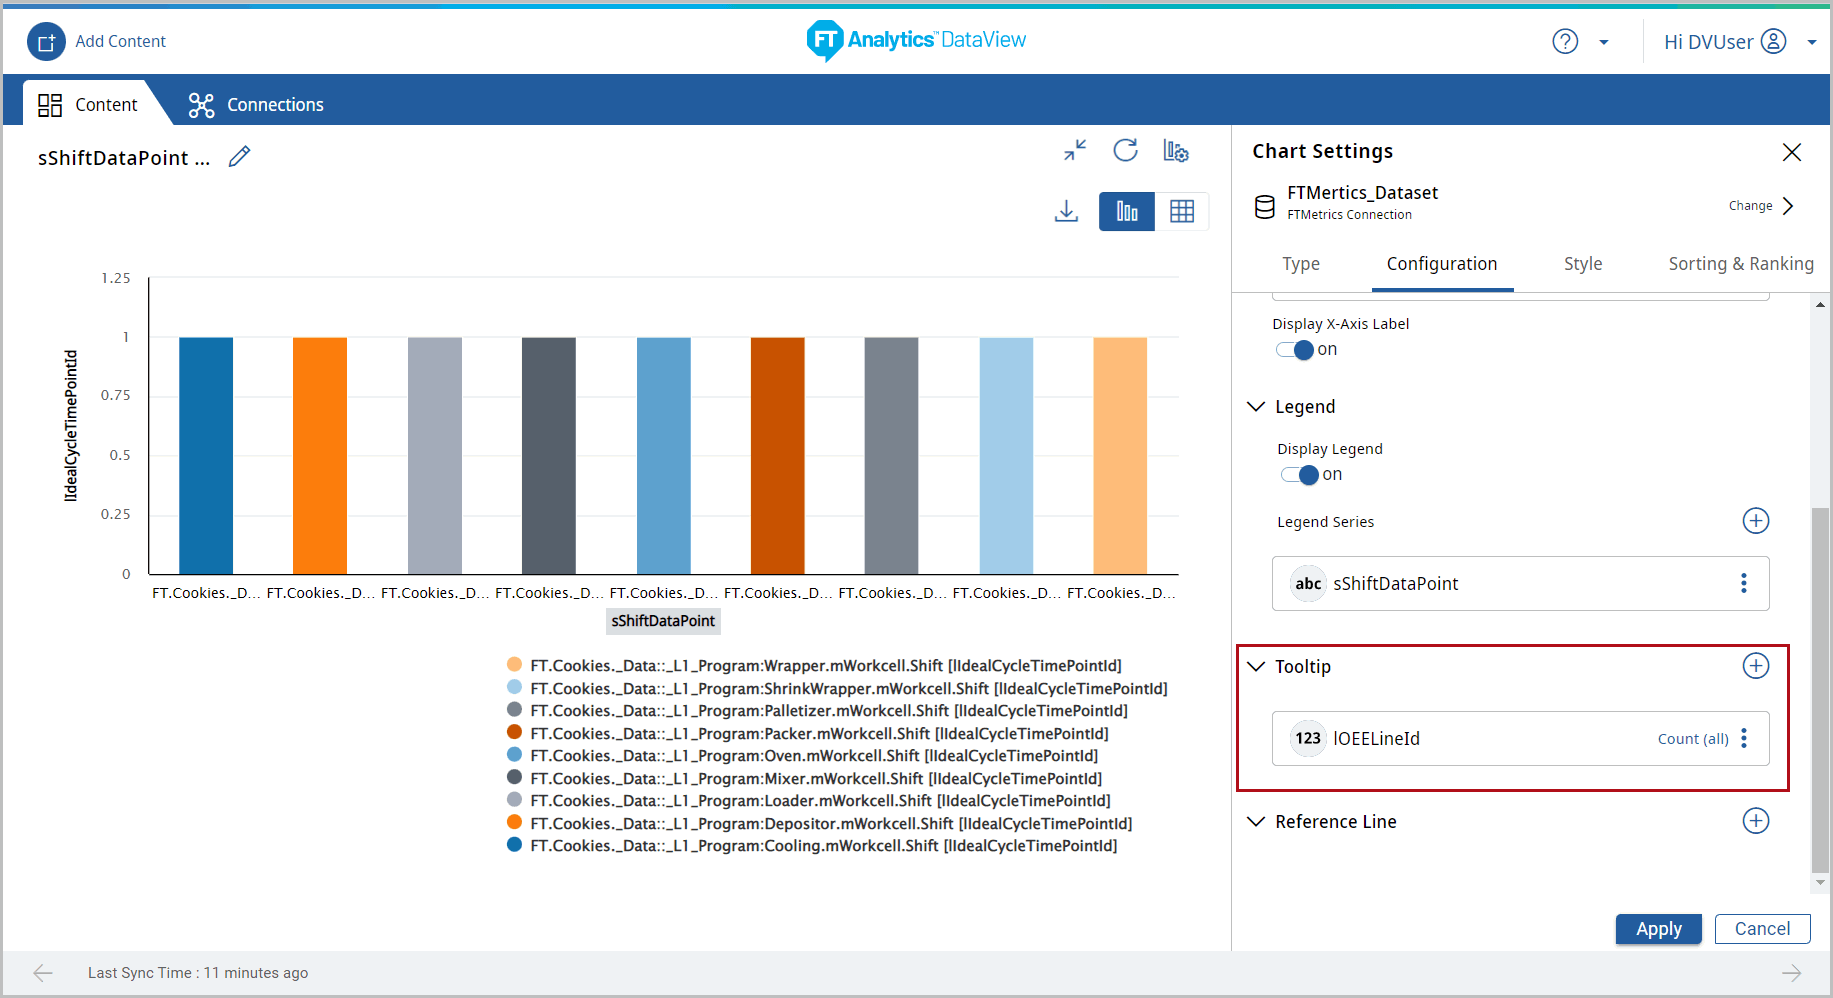
Task: Go to the Connections tab
Action: 256,105
